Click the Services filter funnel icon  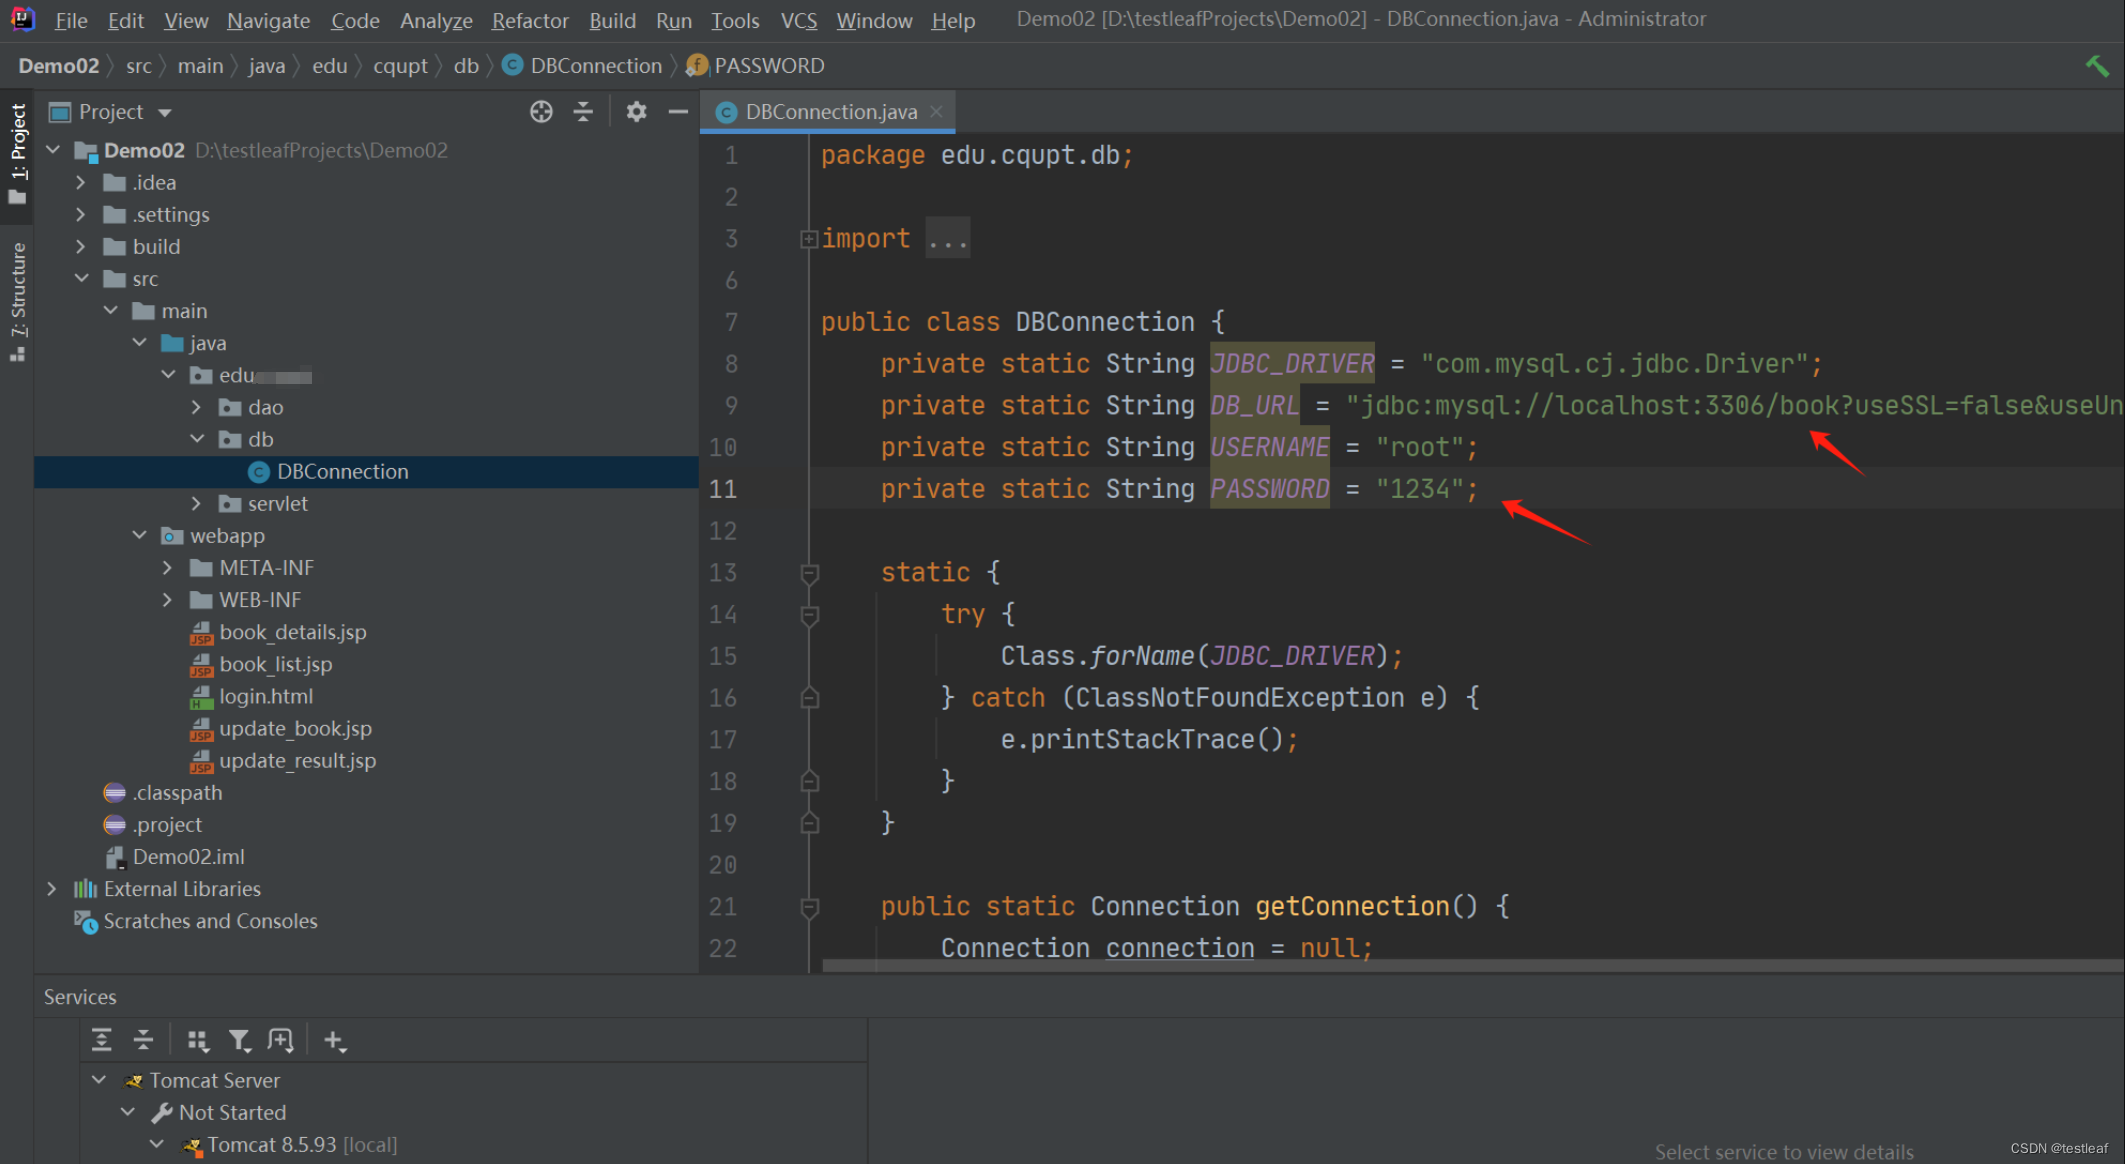[239, 1041]
